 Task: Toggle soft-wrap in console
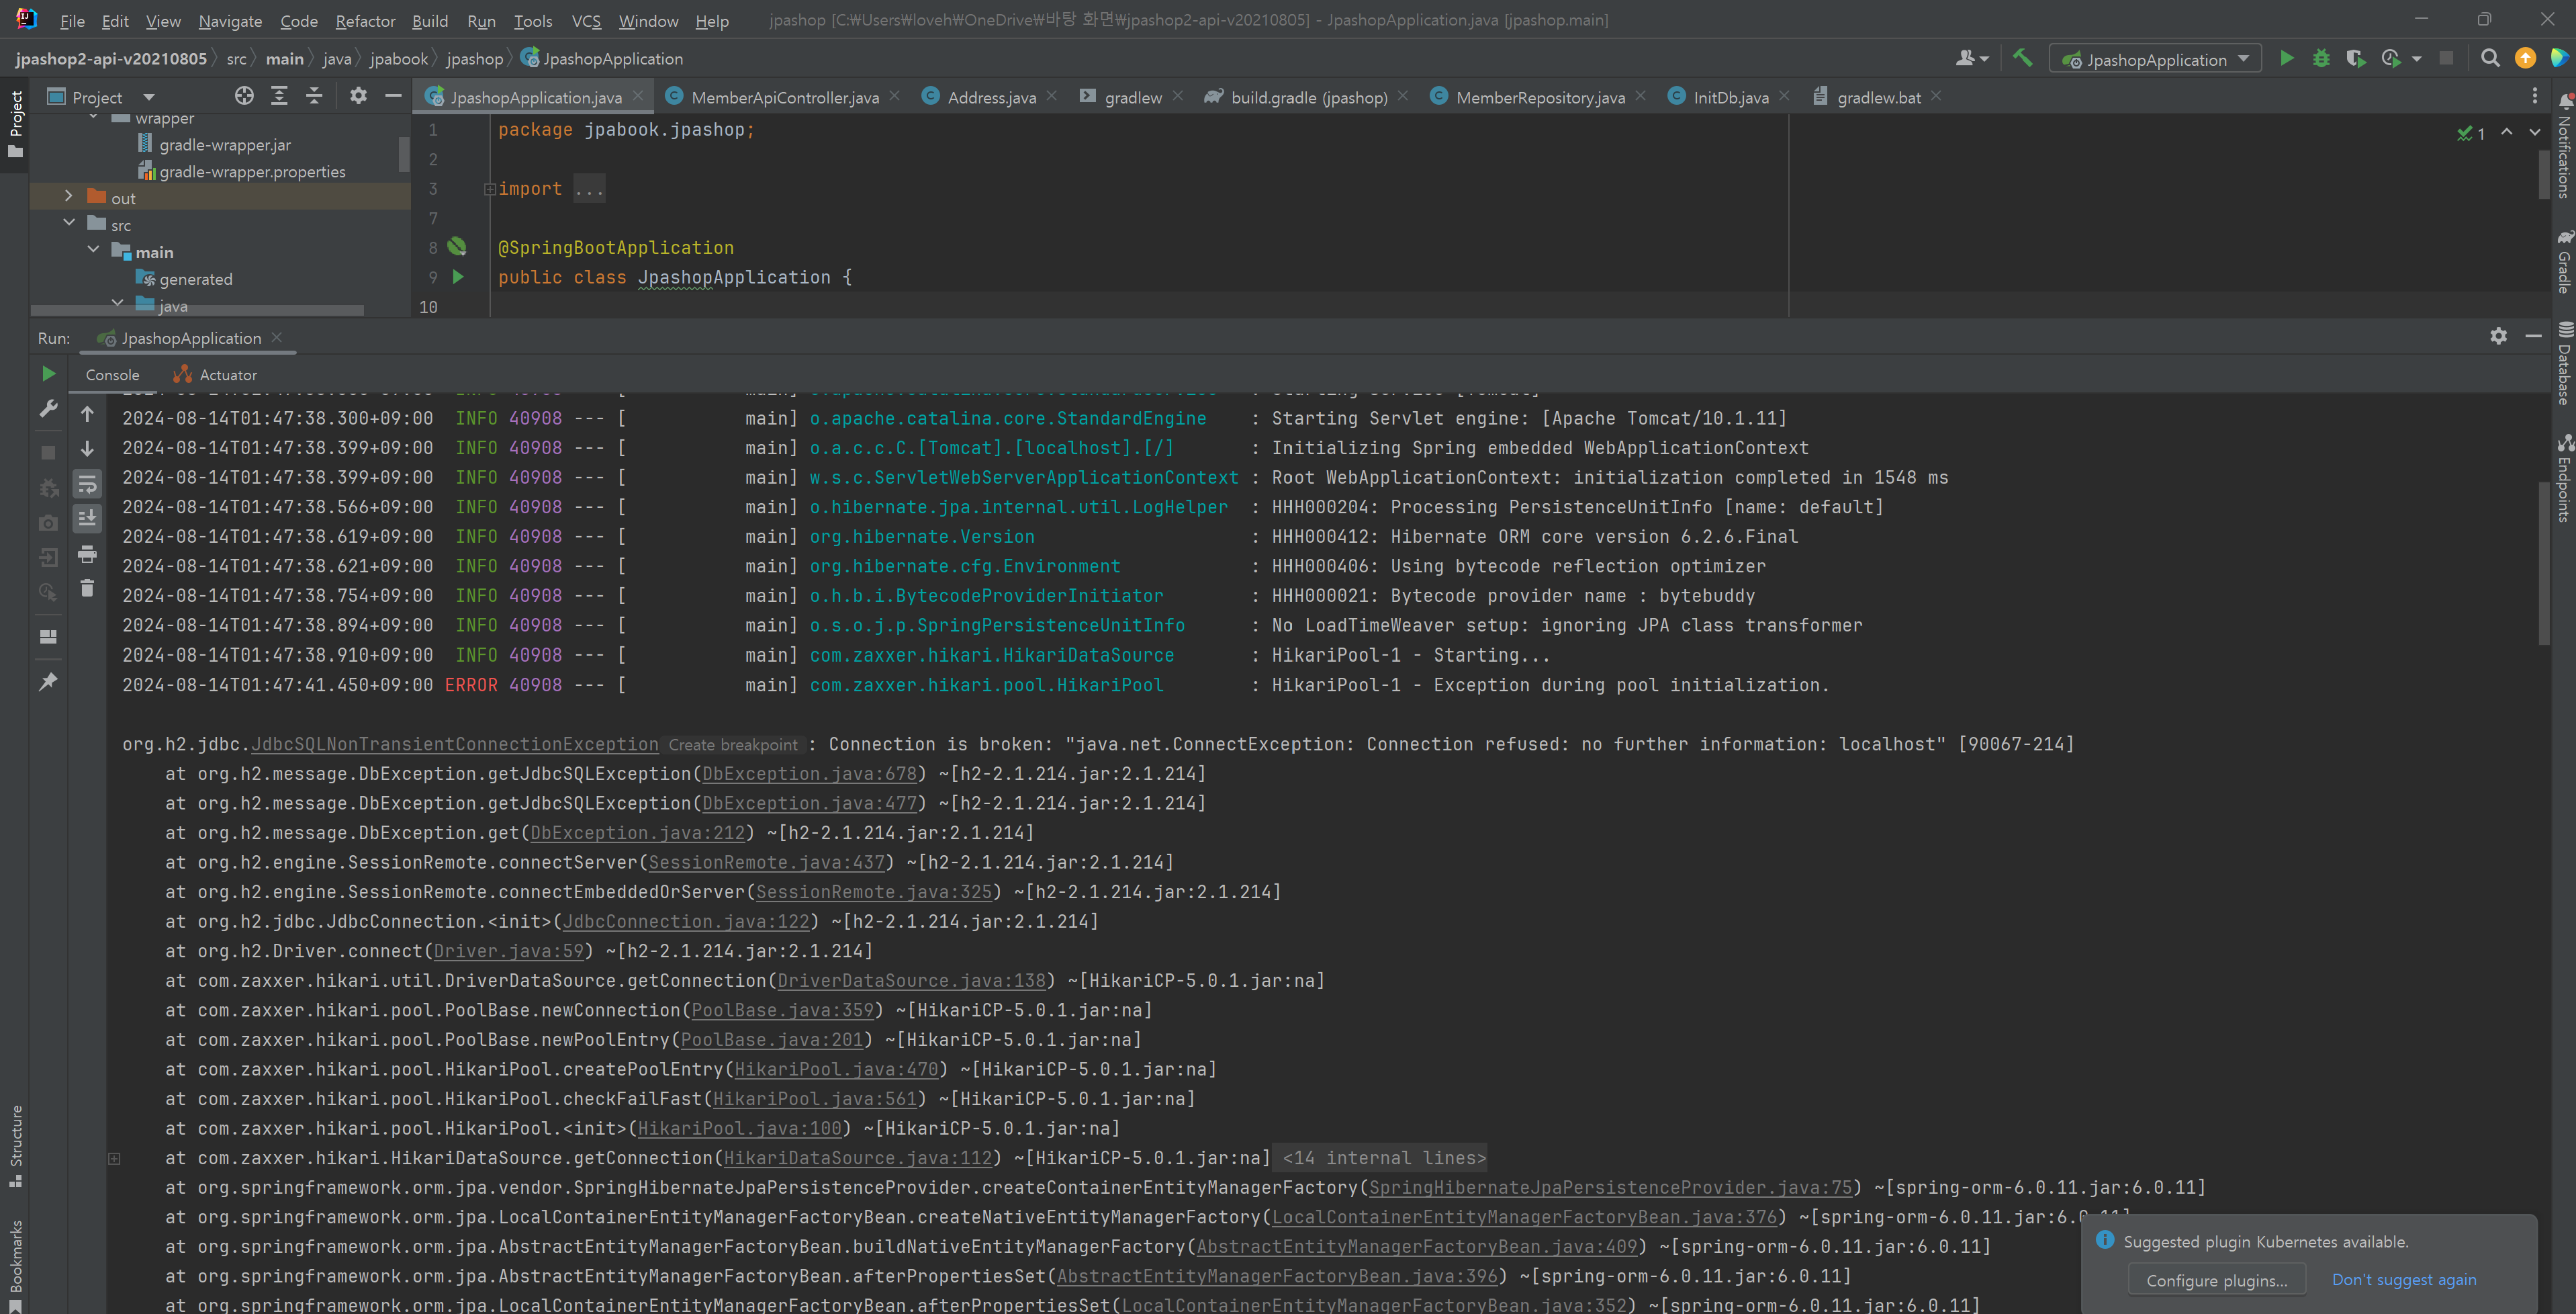pyautogui.click(x=87, y=484)
